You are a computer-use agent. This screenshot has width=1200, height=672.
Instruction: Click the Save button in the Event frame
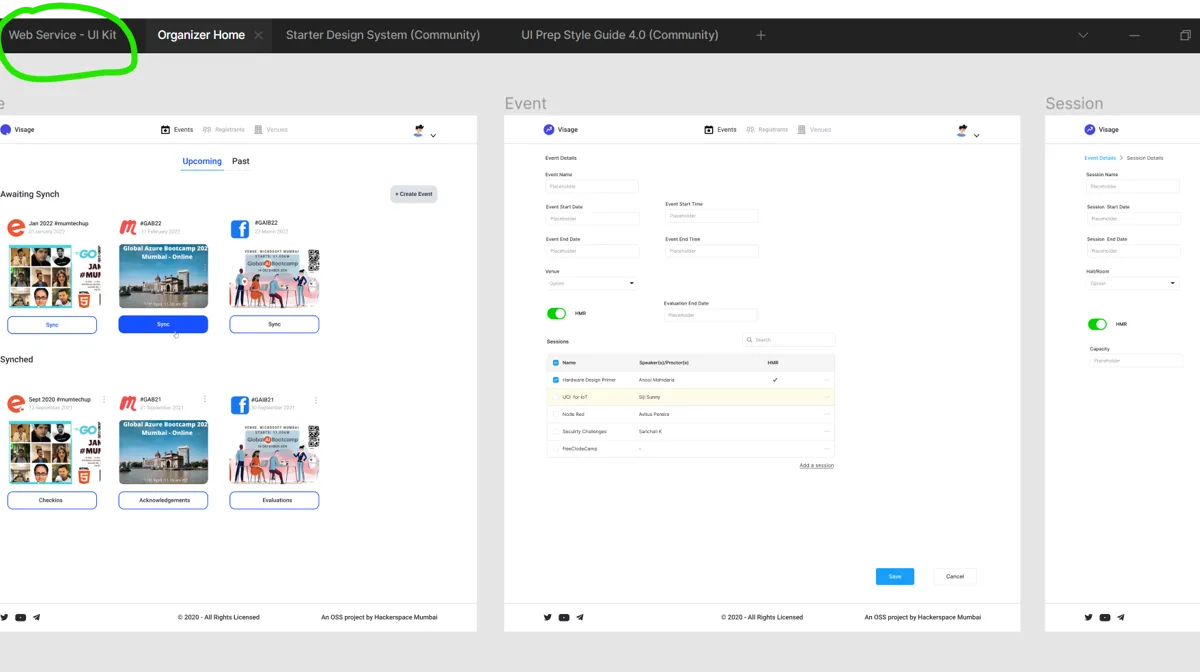click(895, 576)
